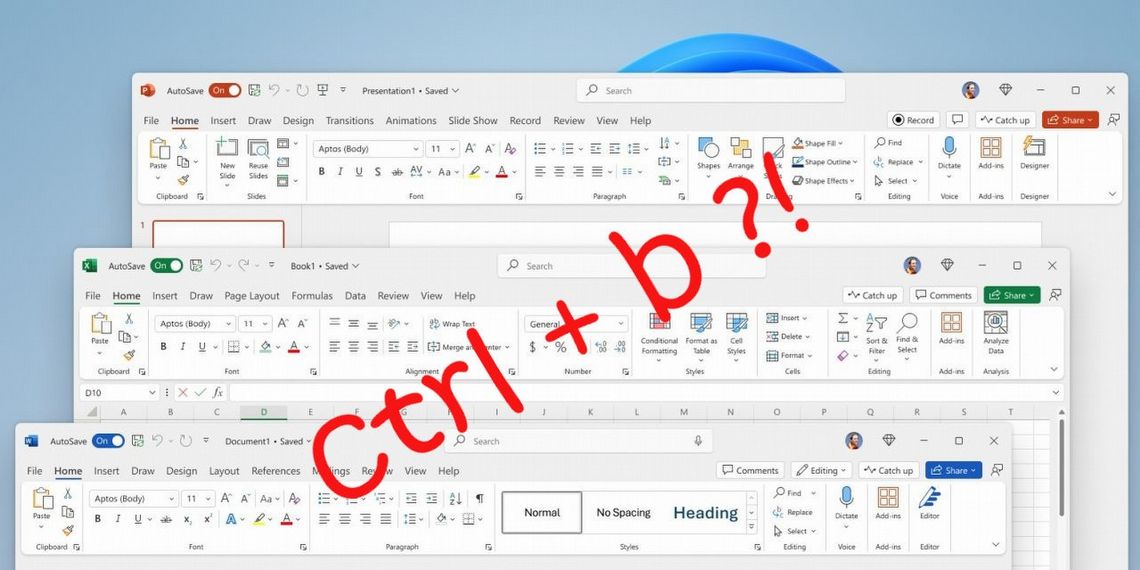This screenshot has width=1140, height=570.
Task: Open Transitions tab in PowerPoint
Action: tap(350, 121)
